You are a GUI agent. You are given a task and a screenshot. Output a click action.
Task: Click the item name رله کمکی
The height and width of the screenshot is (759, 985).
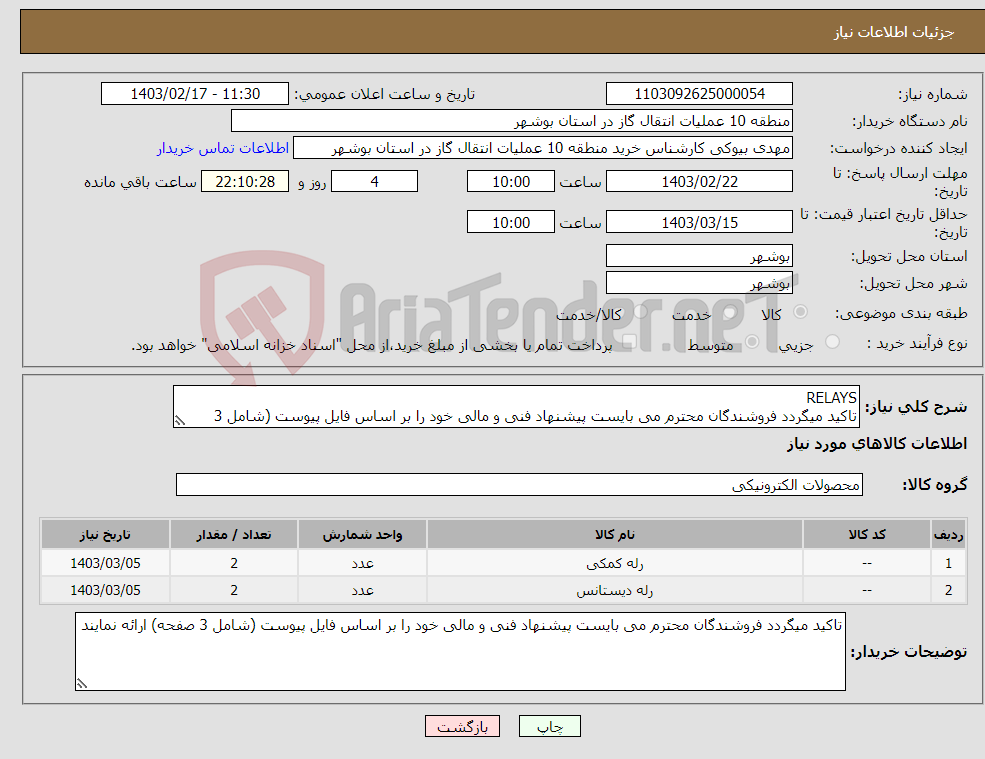[615, 564]
